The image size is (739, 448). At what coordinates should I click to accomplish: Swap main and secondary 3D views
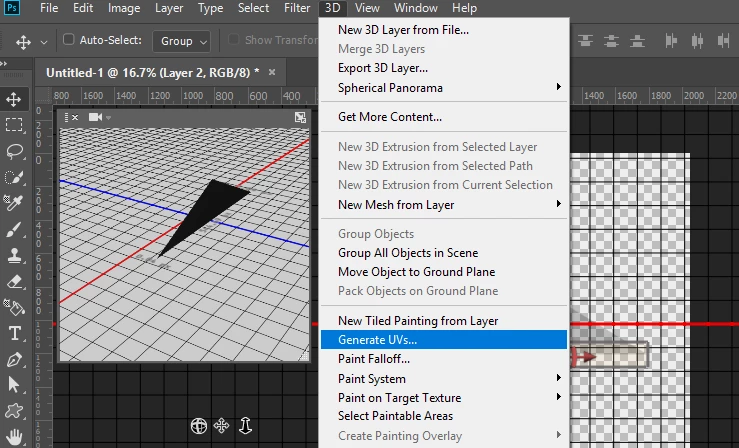coord(300,117)
